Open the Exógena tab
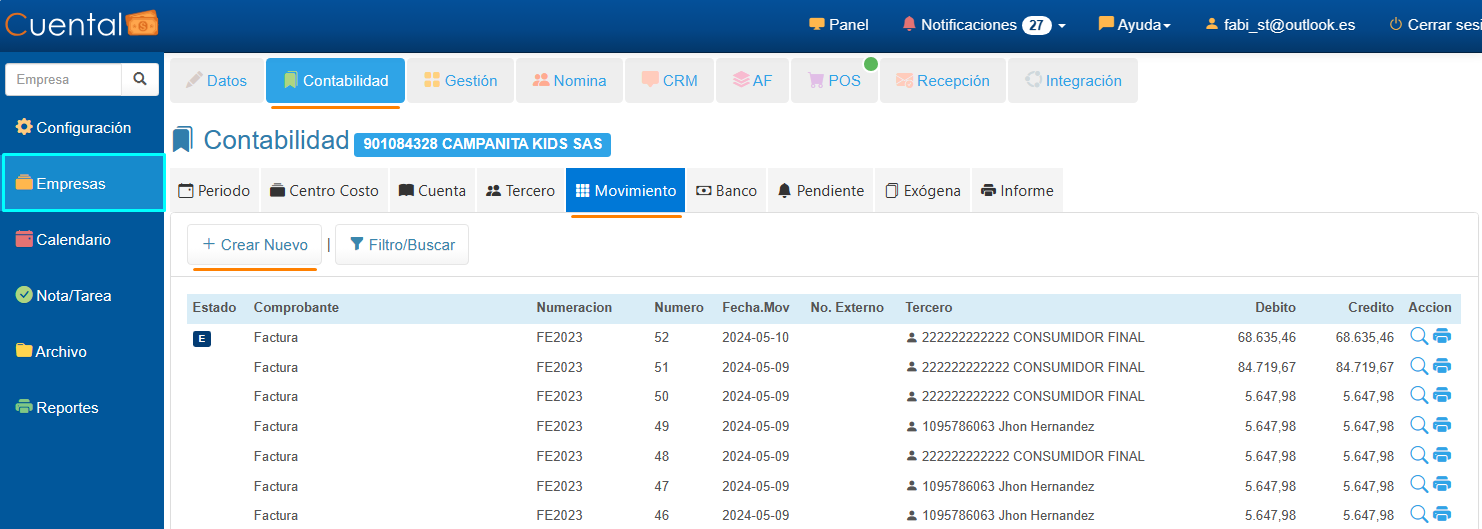Viewport: 1482px width, 529px height. point(922,190)
